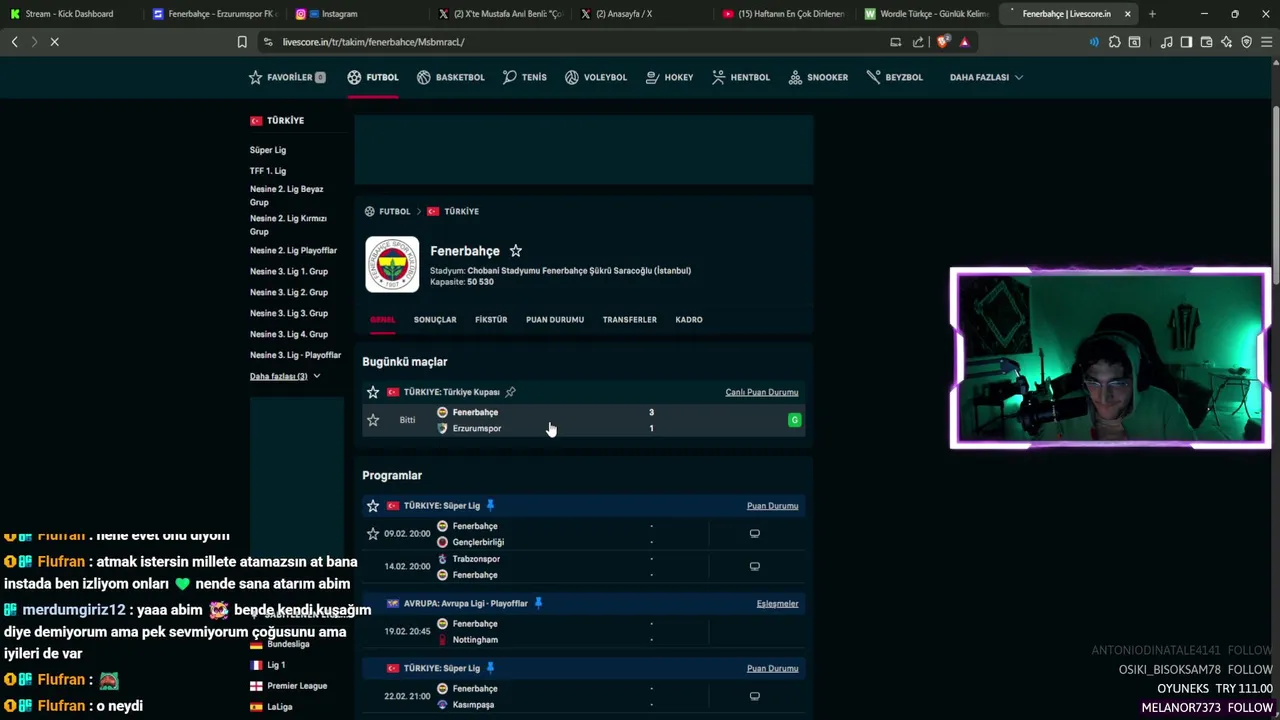The height and width of the screenshot is (720, 1280).
Task: Switch to the Stream - Kick Dashboard tab
Action: 69,14
